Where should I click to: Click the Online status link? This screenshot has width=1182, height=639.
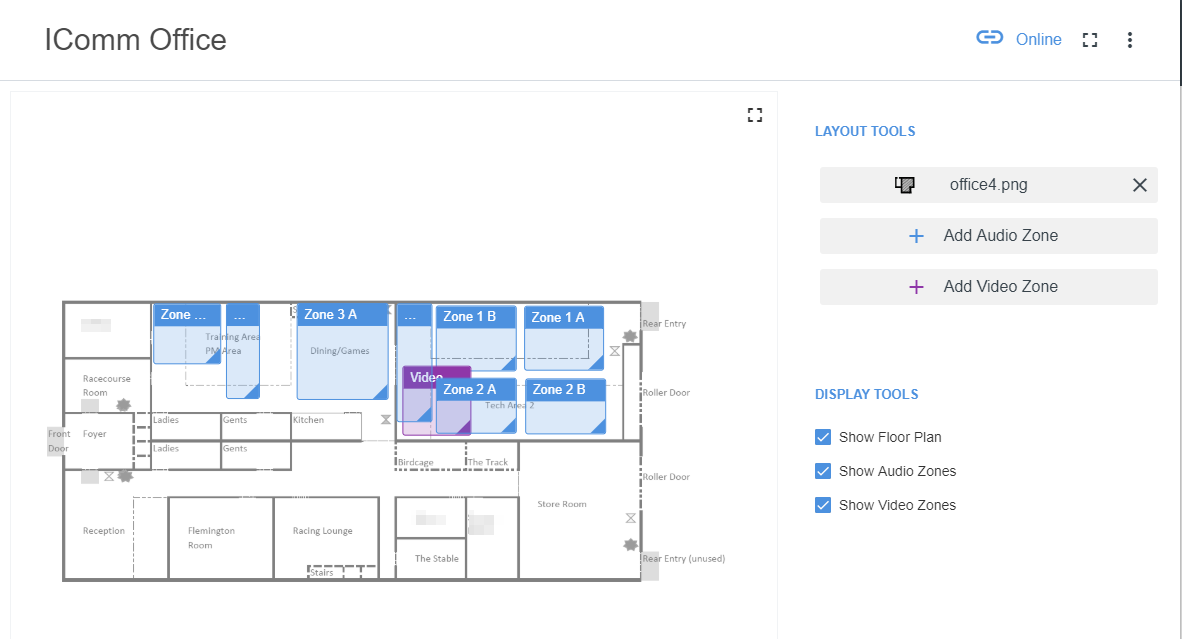click(1038, 40)
